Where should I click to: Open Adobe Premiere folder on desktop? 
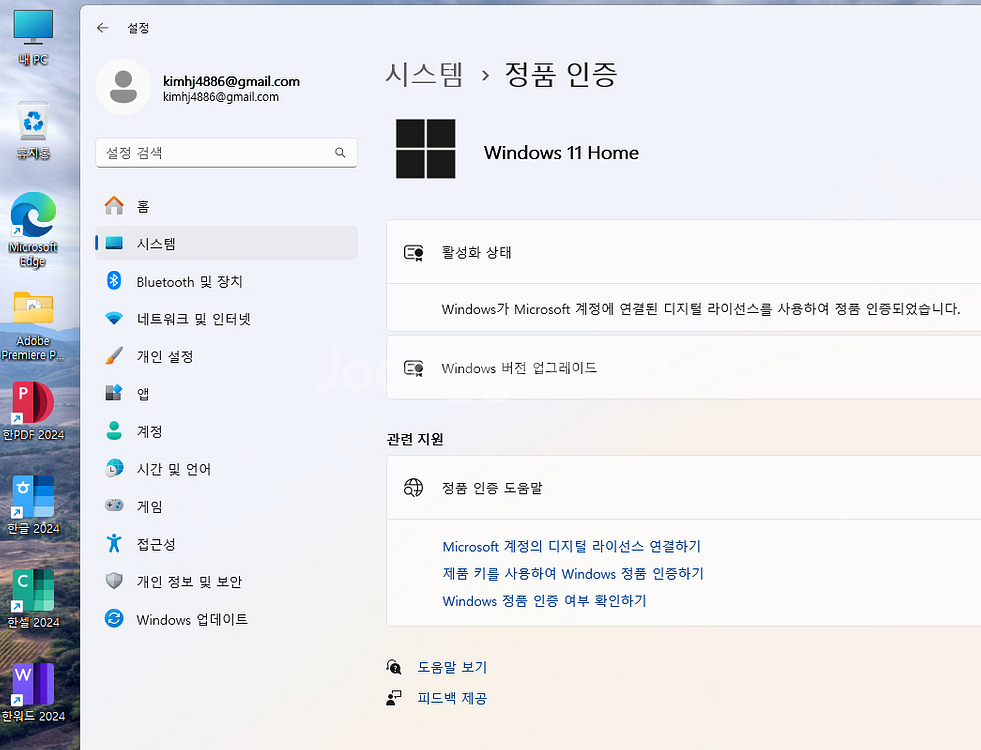[x=33, y=326]
